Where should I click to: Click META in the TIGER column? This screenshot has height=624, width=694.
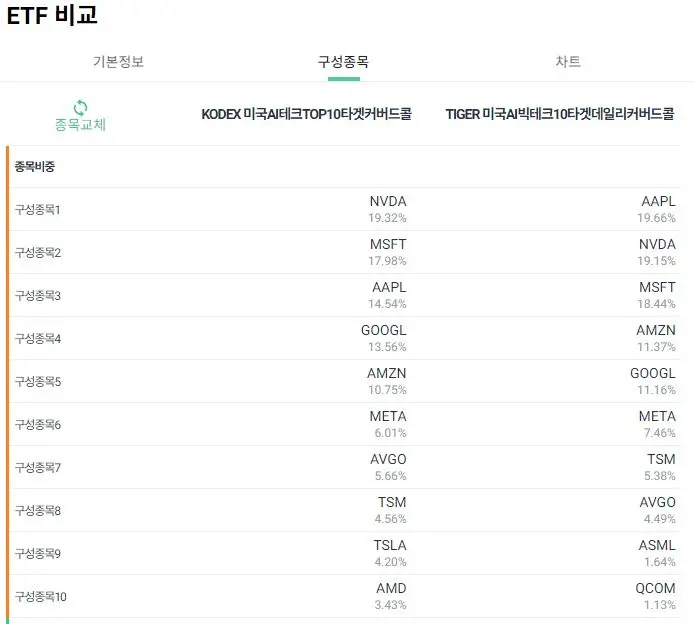coord(657,416)
